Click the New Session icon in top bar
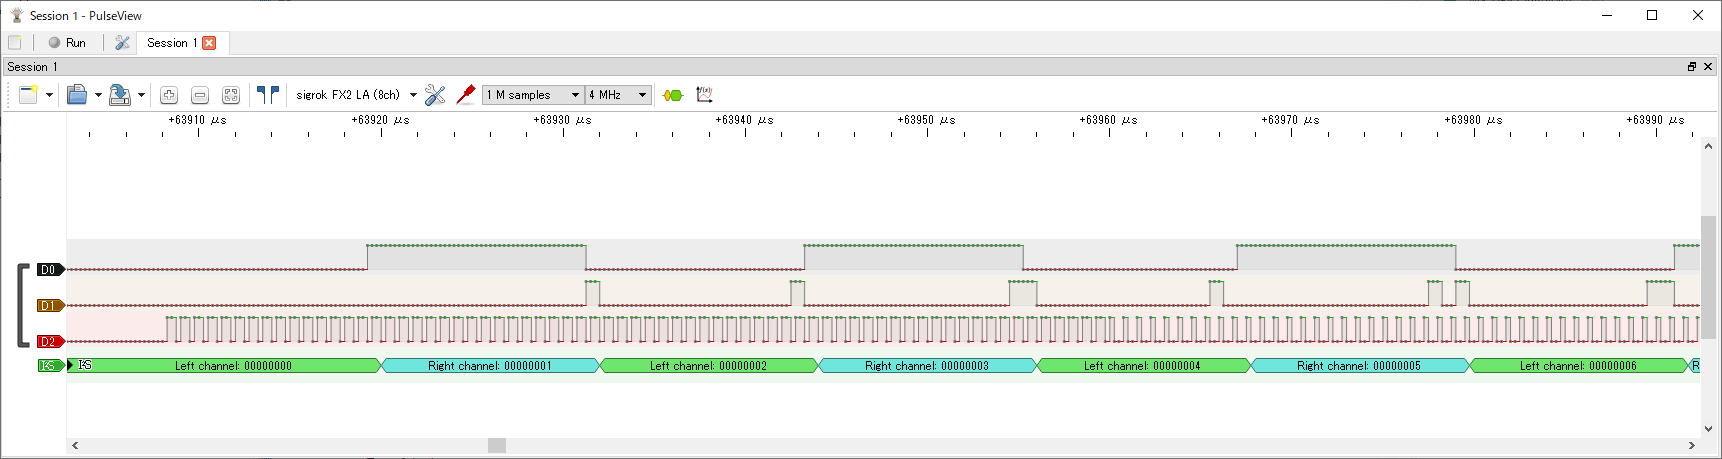 tap(15, 43)
